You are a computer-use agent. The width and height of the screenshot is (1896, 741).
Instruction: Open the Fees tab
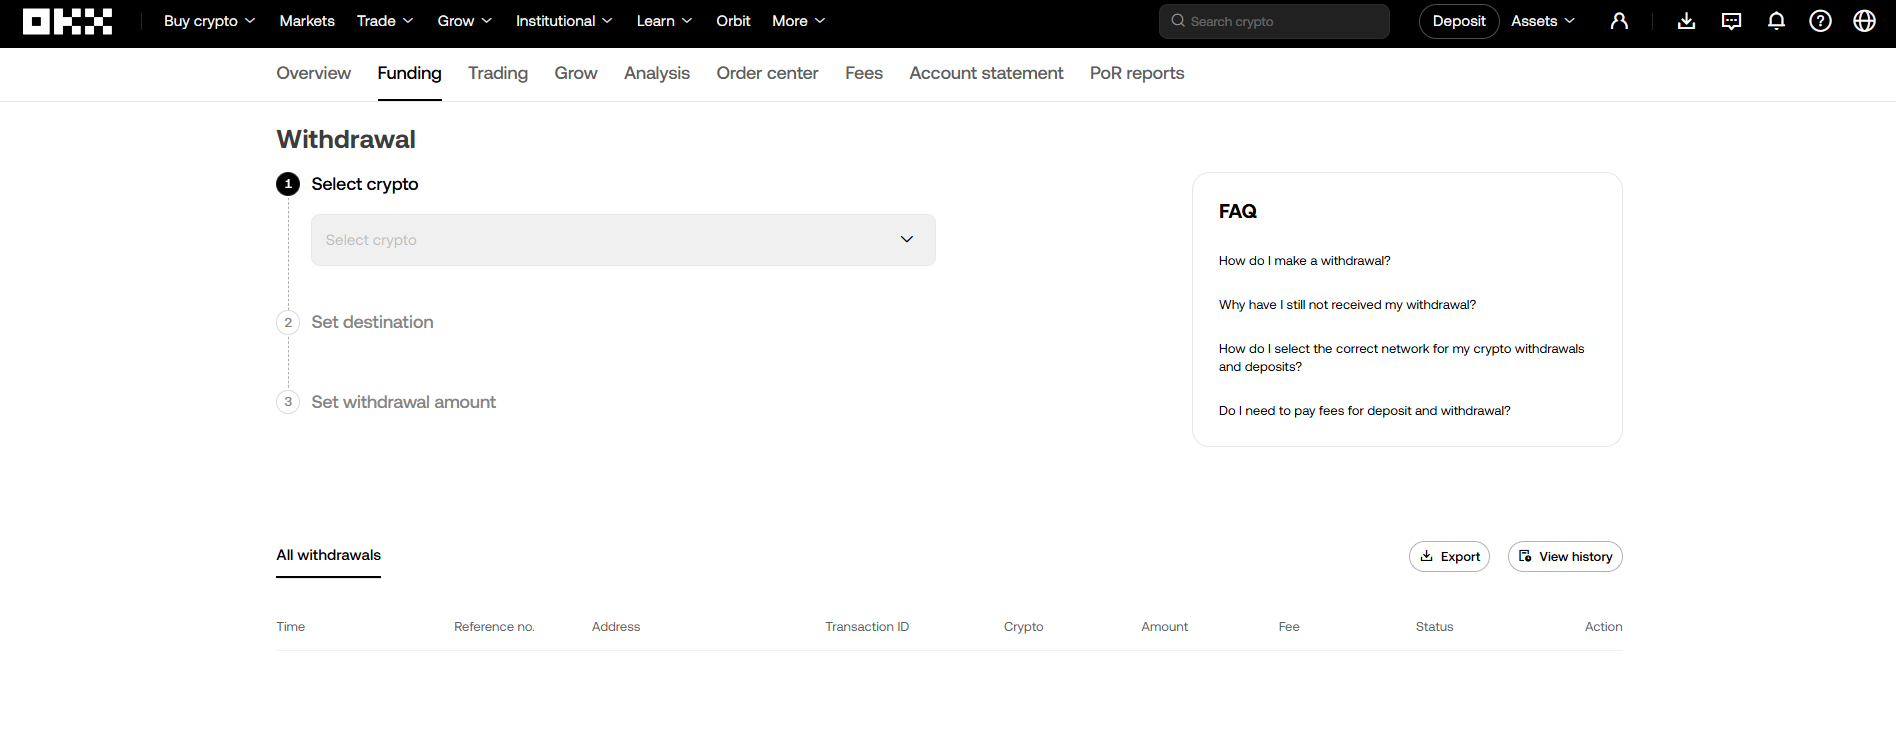864,73
